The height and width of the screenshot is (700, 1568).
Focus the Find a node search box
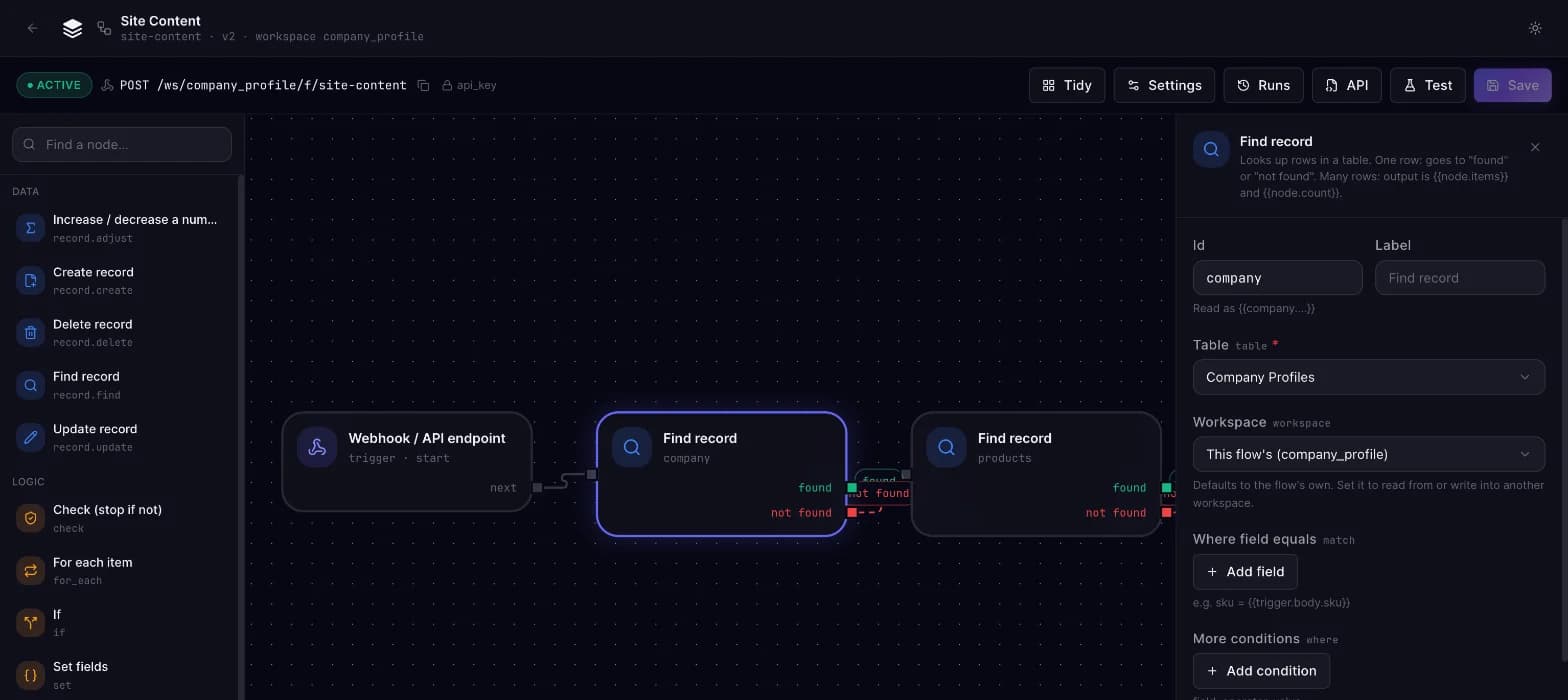click(x=122, y=144)
